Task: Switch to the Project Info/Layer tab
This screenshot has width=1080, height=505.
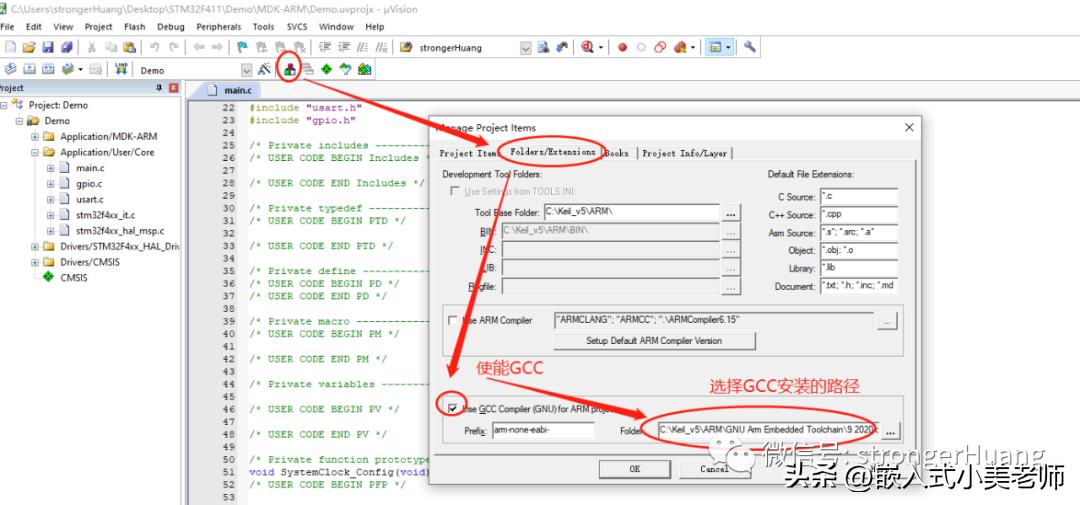Action: 685,153
